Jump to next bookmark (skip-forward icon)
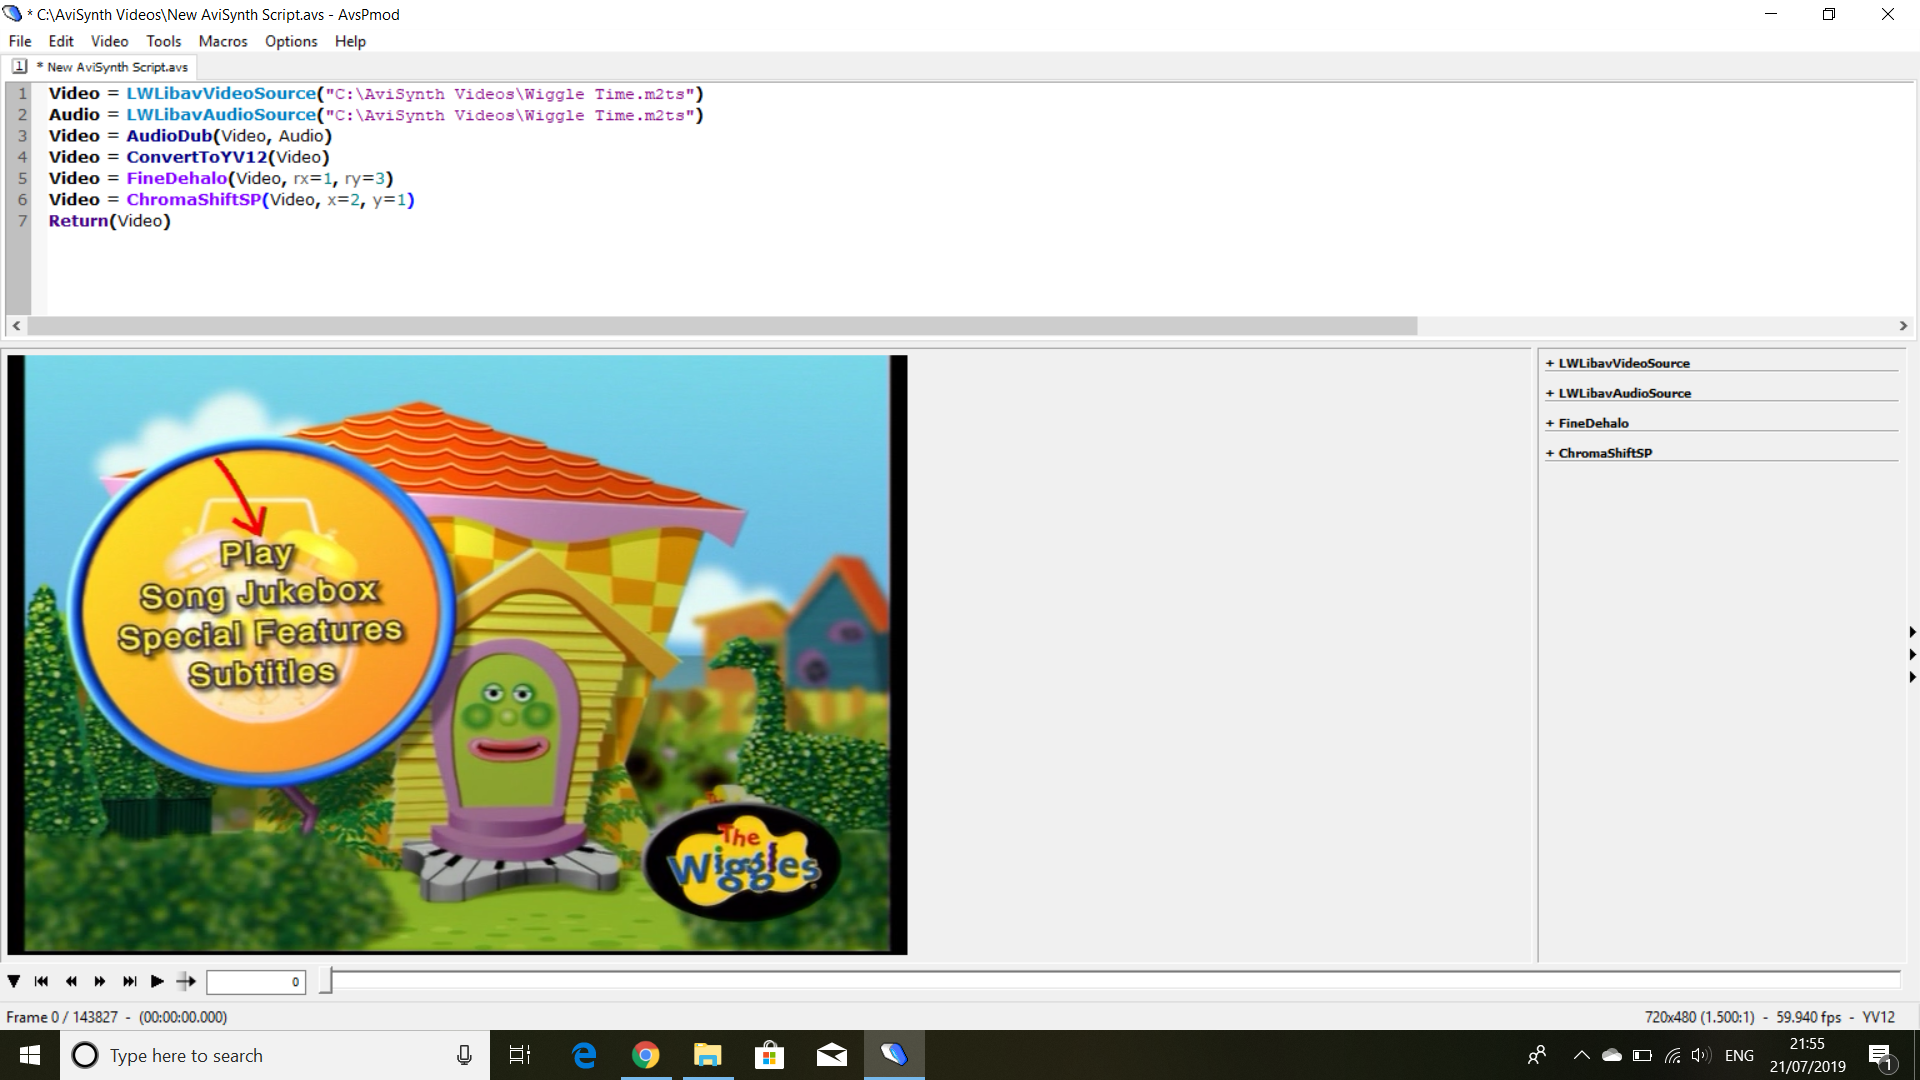1920x1080 pixels. click(129, 981)
